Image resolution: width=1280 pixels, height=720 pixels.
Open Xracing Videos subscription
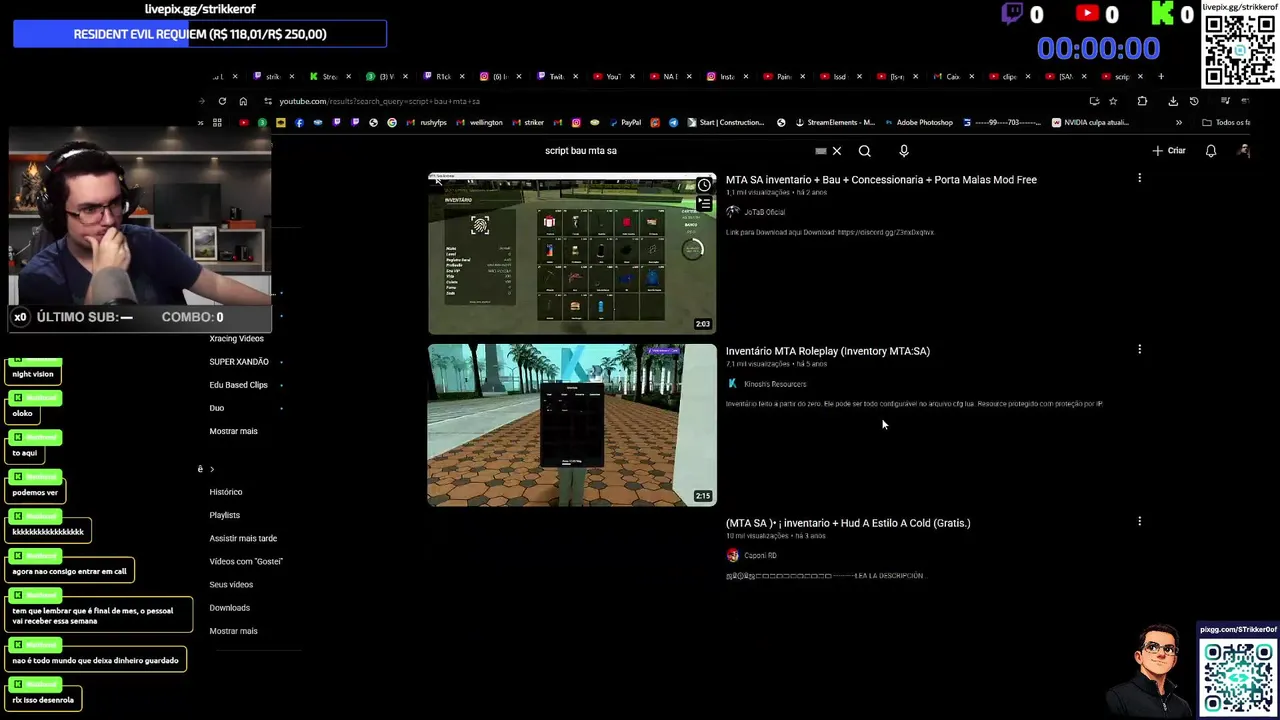[x=236, y=339]
